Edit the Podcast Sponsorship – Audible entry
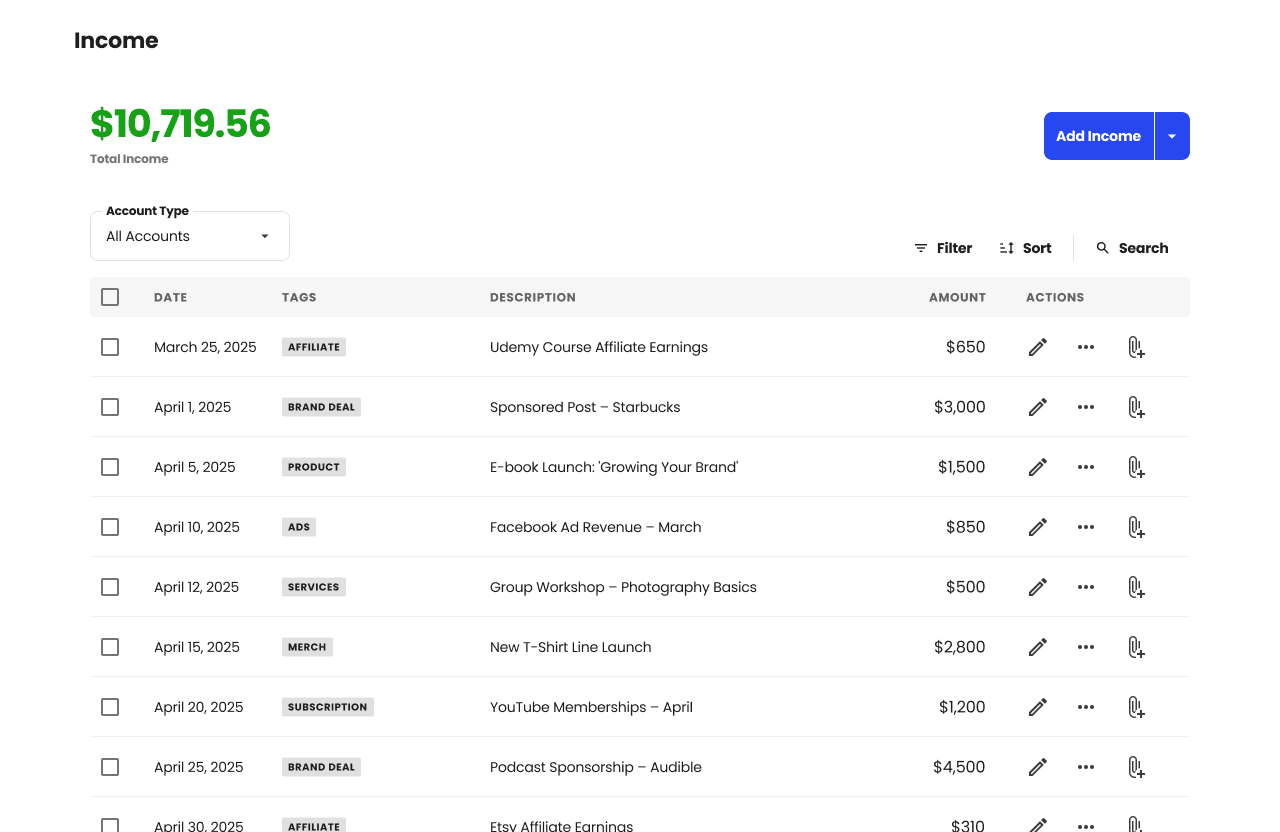This screenshot has height=832, width=1280. (1037, 767)
